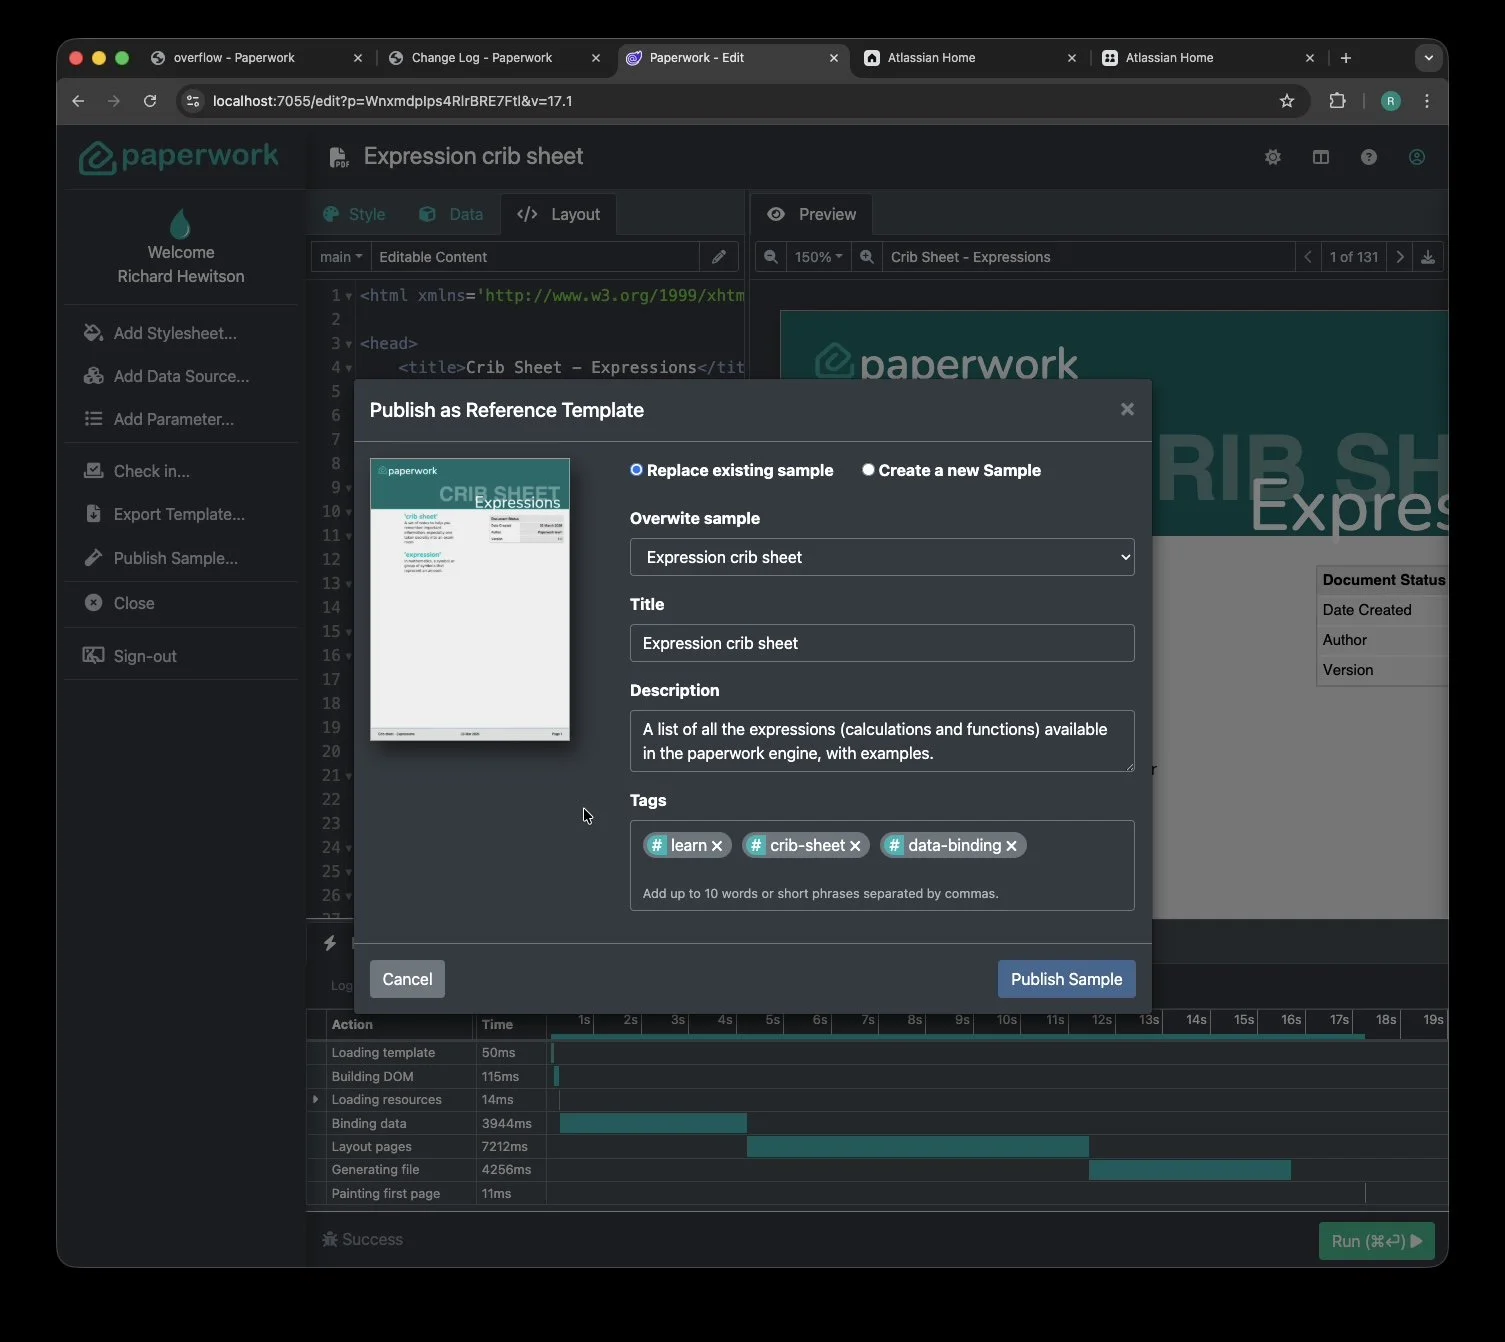Click the Description text area
1505x1342 pixels.
pyautogui.click(x=882, y=741)
